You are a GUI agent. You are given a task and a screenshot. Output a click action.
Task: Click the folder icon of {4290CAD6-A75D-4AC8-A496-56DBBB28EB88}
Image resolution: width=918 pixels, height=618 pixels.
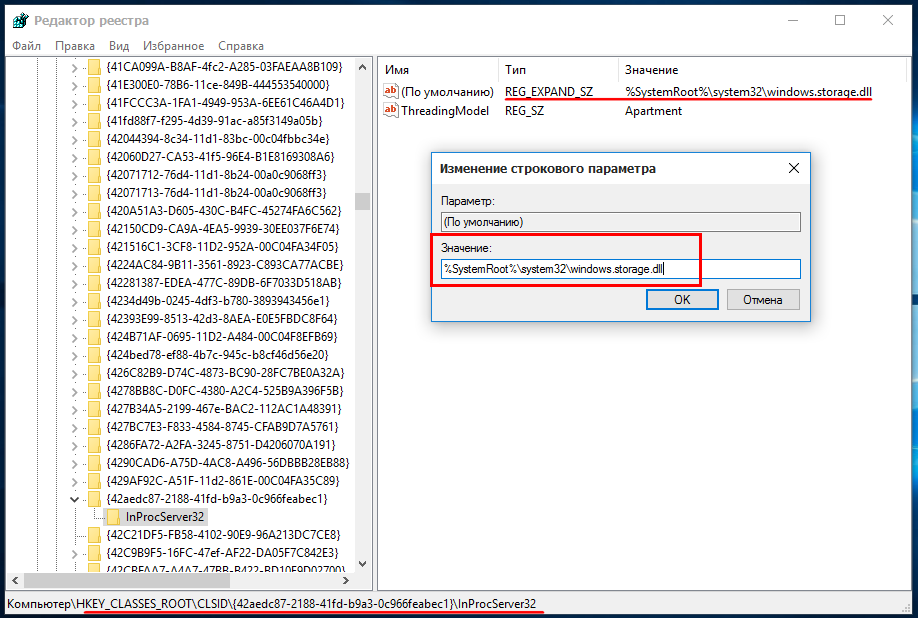[94, 463]
